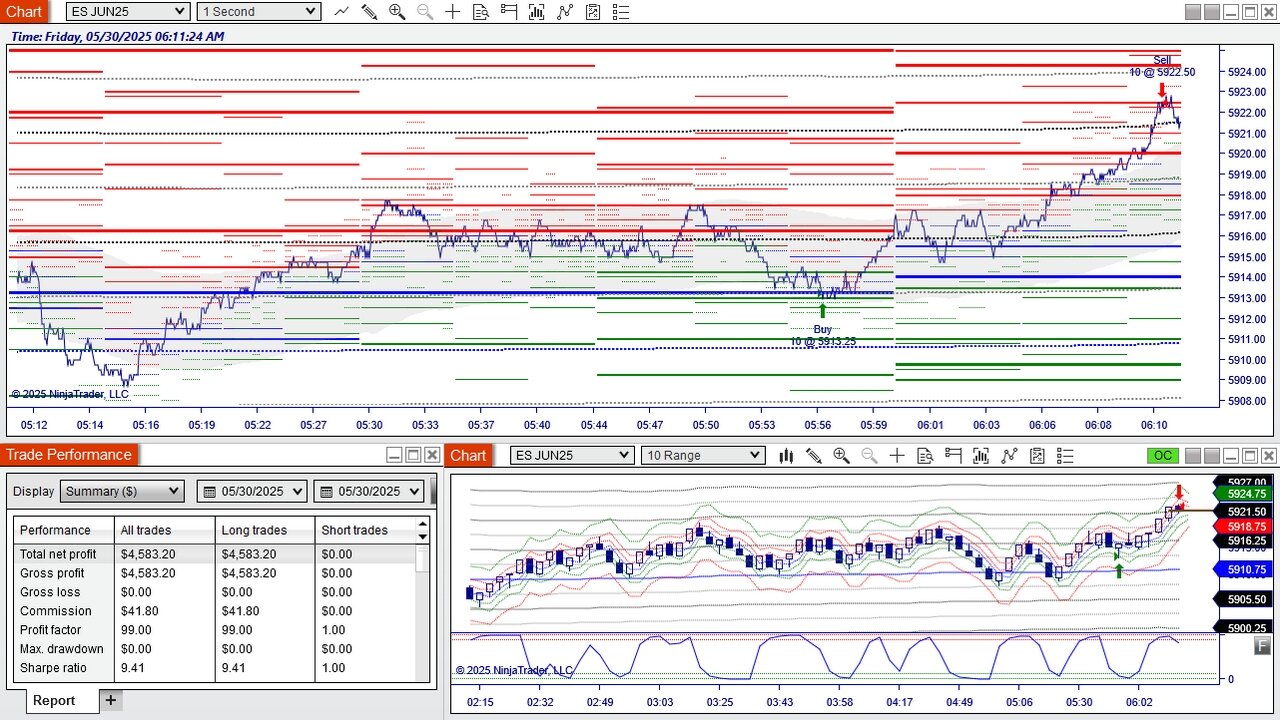This screenshot has height=720, width=1280.
Task: Add a new tab with the plus button
Action: [111, 700]
